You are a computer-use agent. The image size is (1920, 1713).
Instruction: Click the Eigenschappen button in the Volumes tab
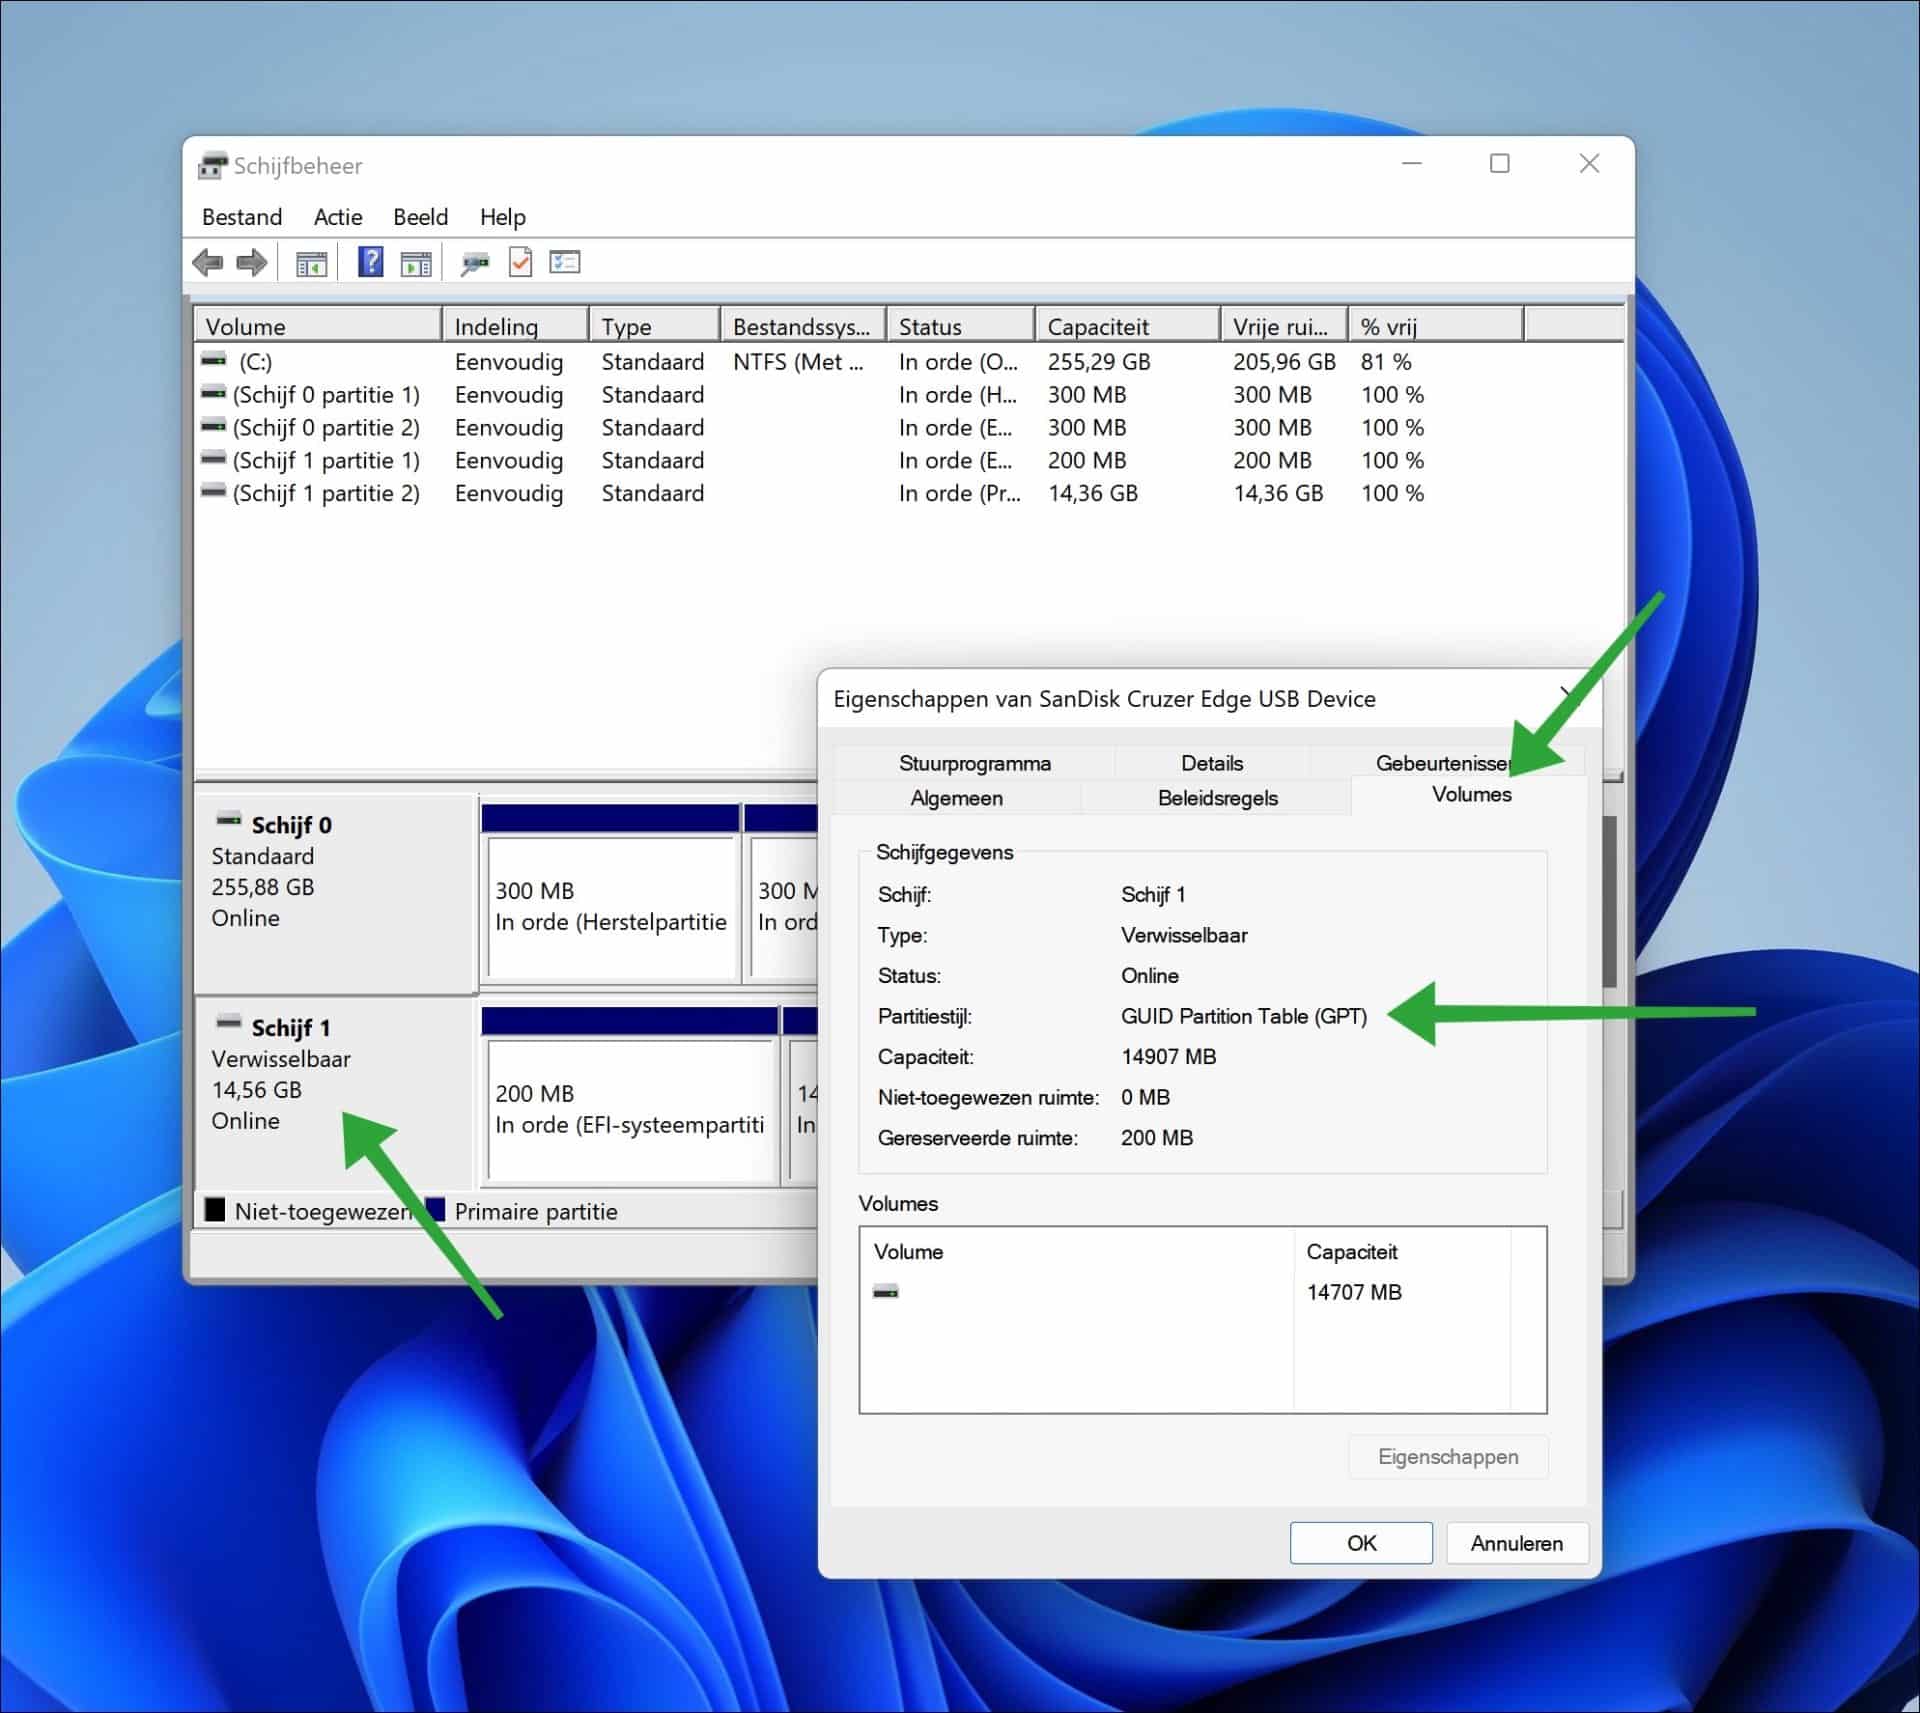1447,1457
